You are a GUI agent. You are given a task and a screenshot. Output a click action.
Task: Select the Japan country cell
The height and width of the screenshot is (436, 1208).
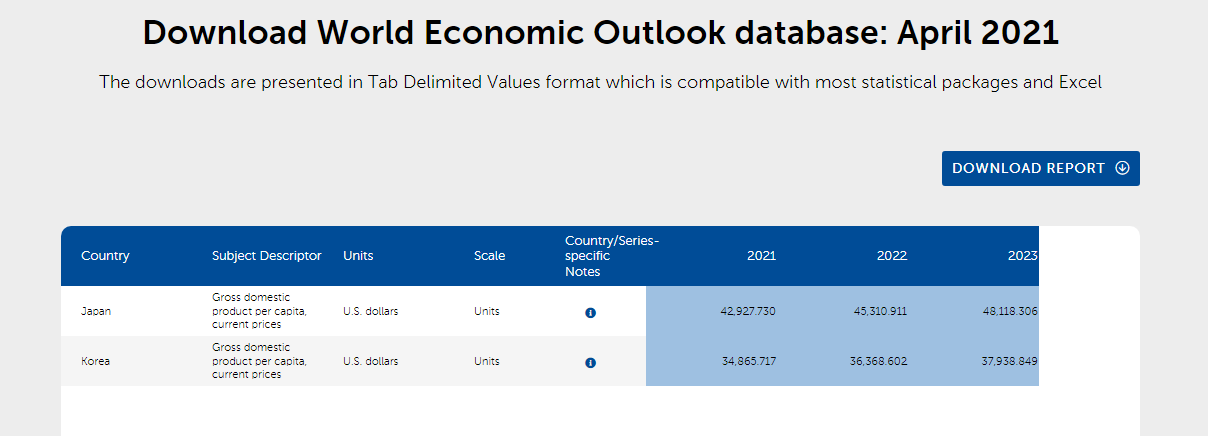pyautogui.click(x=96, y=311)
